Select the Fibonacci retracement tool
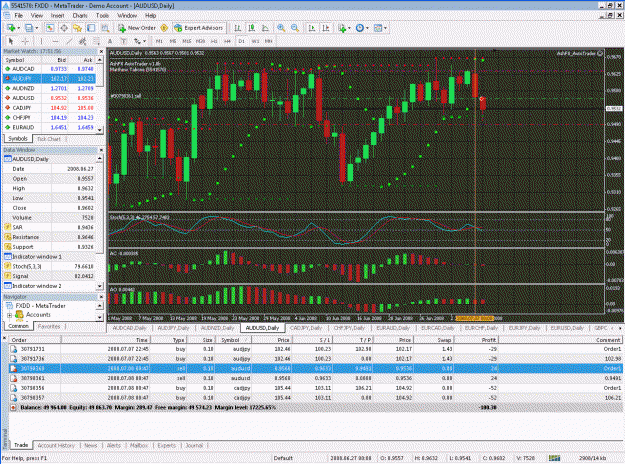The height and width of the screenshot is (464, 625). (x=96, y=41)
